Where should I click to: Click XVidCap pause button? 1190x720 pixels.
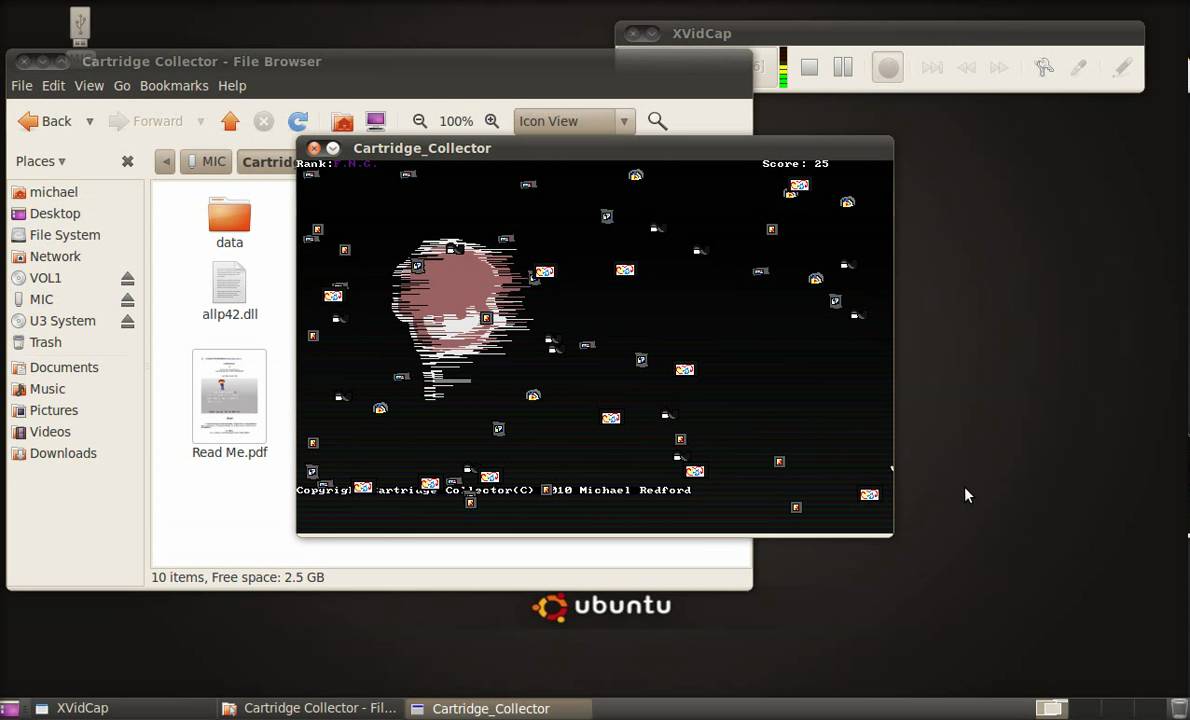pos(843,68)
